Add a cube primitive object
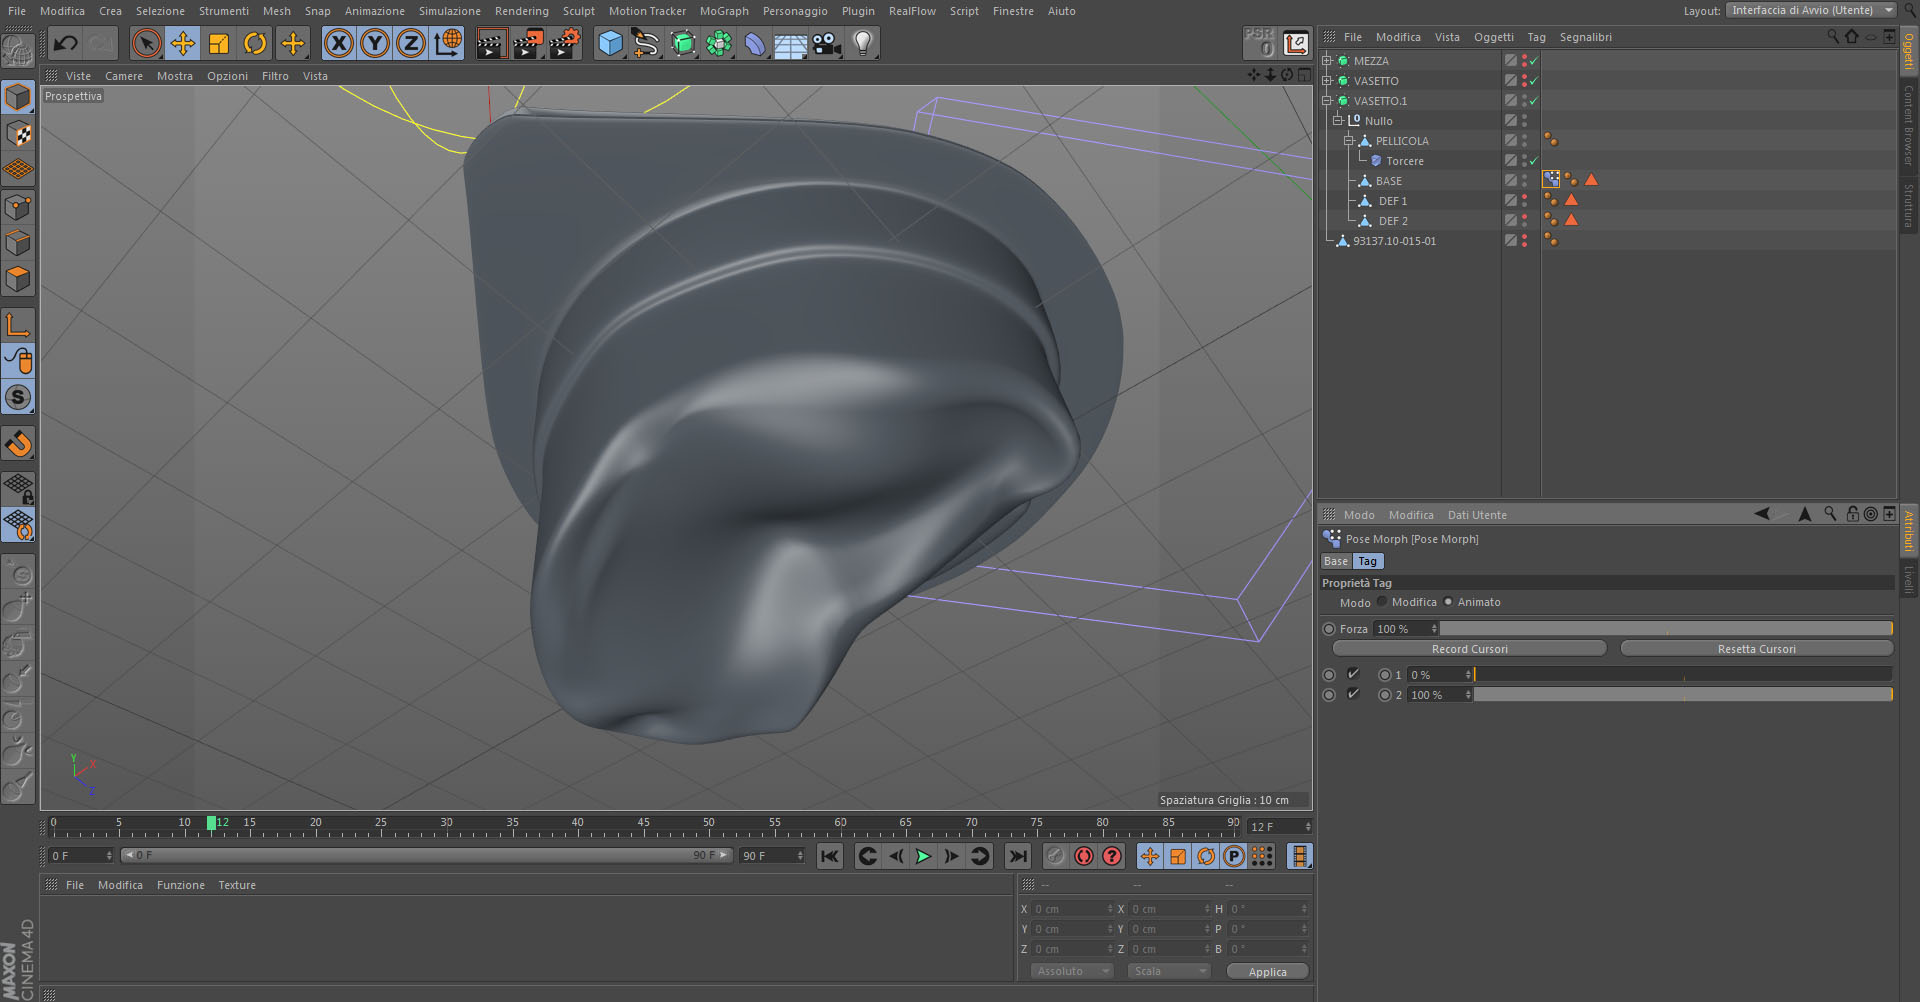The height and width of the screenshot is (1002, 1920). pos(610,43)
